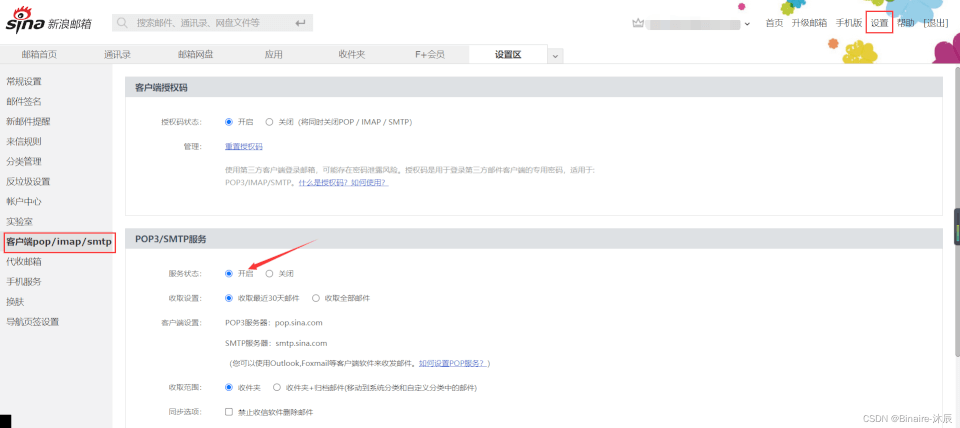Click the 重置授权码 link
The image size is (960, 428).
point(244,147)
